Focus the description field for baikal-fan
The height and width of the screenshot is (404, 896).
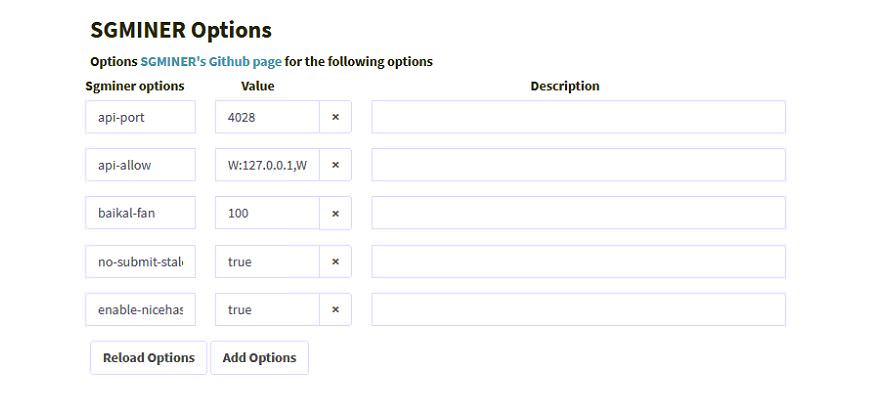[578, 213]
